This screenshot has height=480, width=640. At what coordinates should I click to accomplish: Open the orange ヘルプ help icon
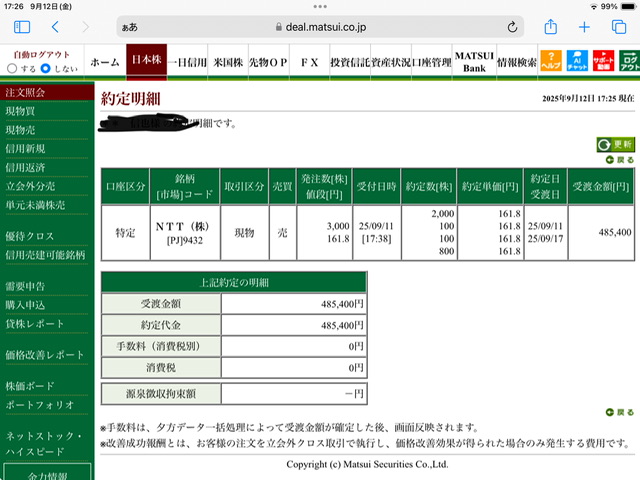coord(551,61)
